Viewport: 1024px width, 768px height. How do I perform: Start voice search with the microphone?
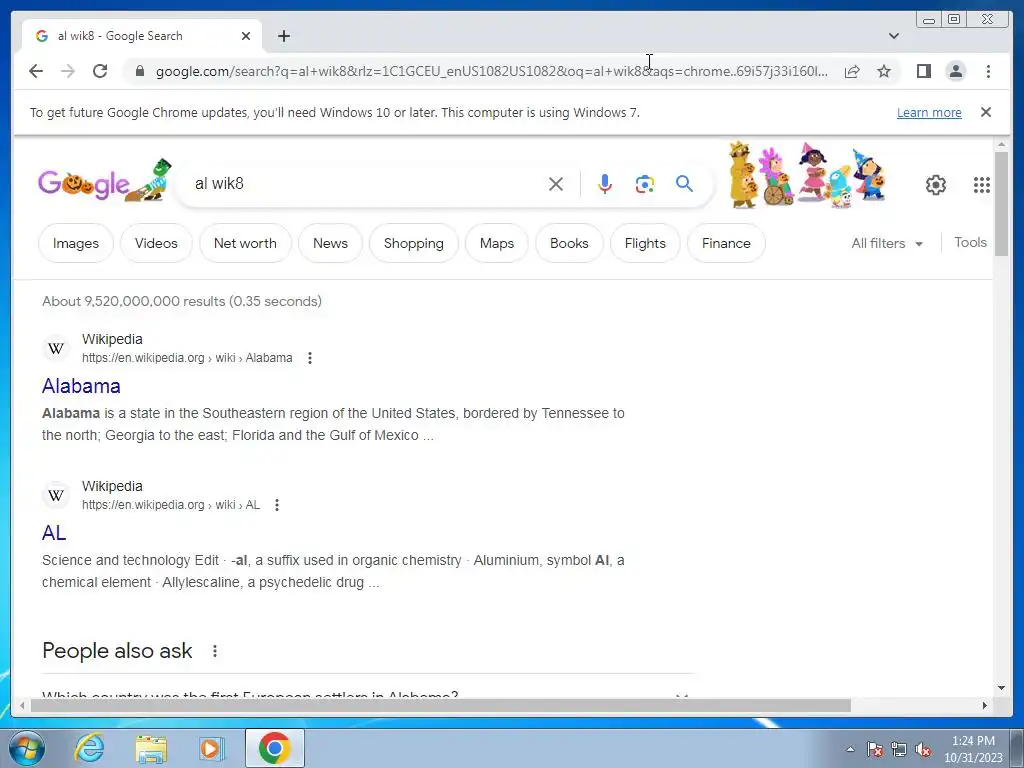605,184
